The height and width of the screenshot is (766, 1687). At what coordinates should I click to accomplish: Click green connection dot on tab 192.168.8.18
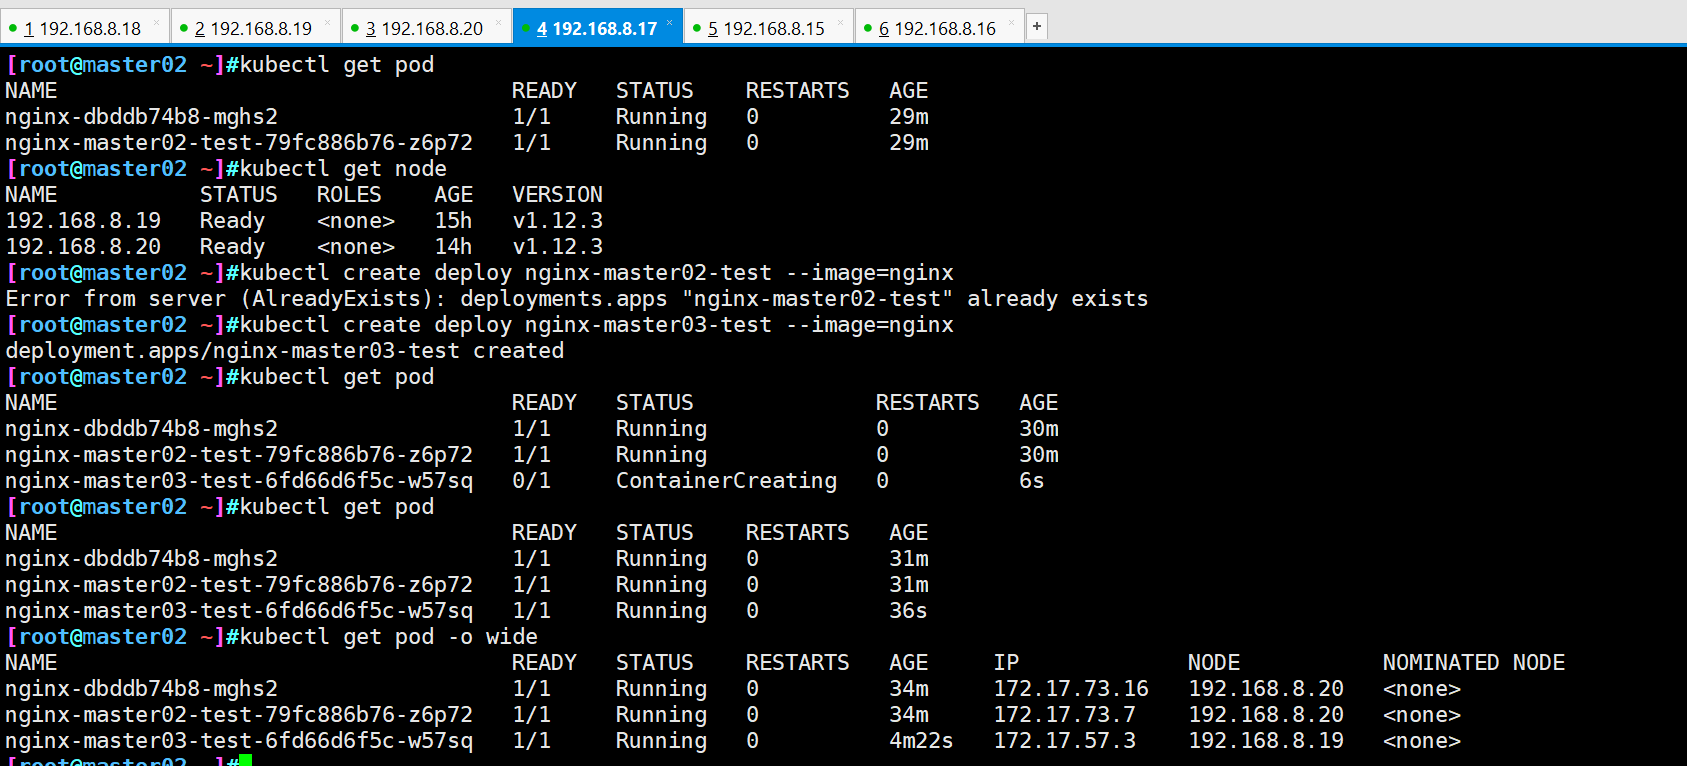(x=13, y=29)
